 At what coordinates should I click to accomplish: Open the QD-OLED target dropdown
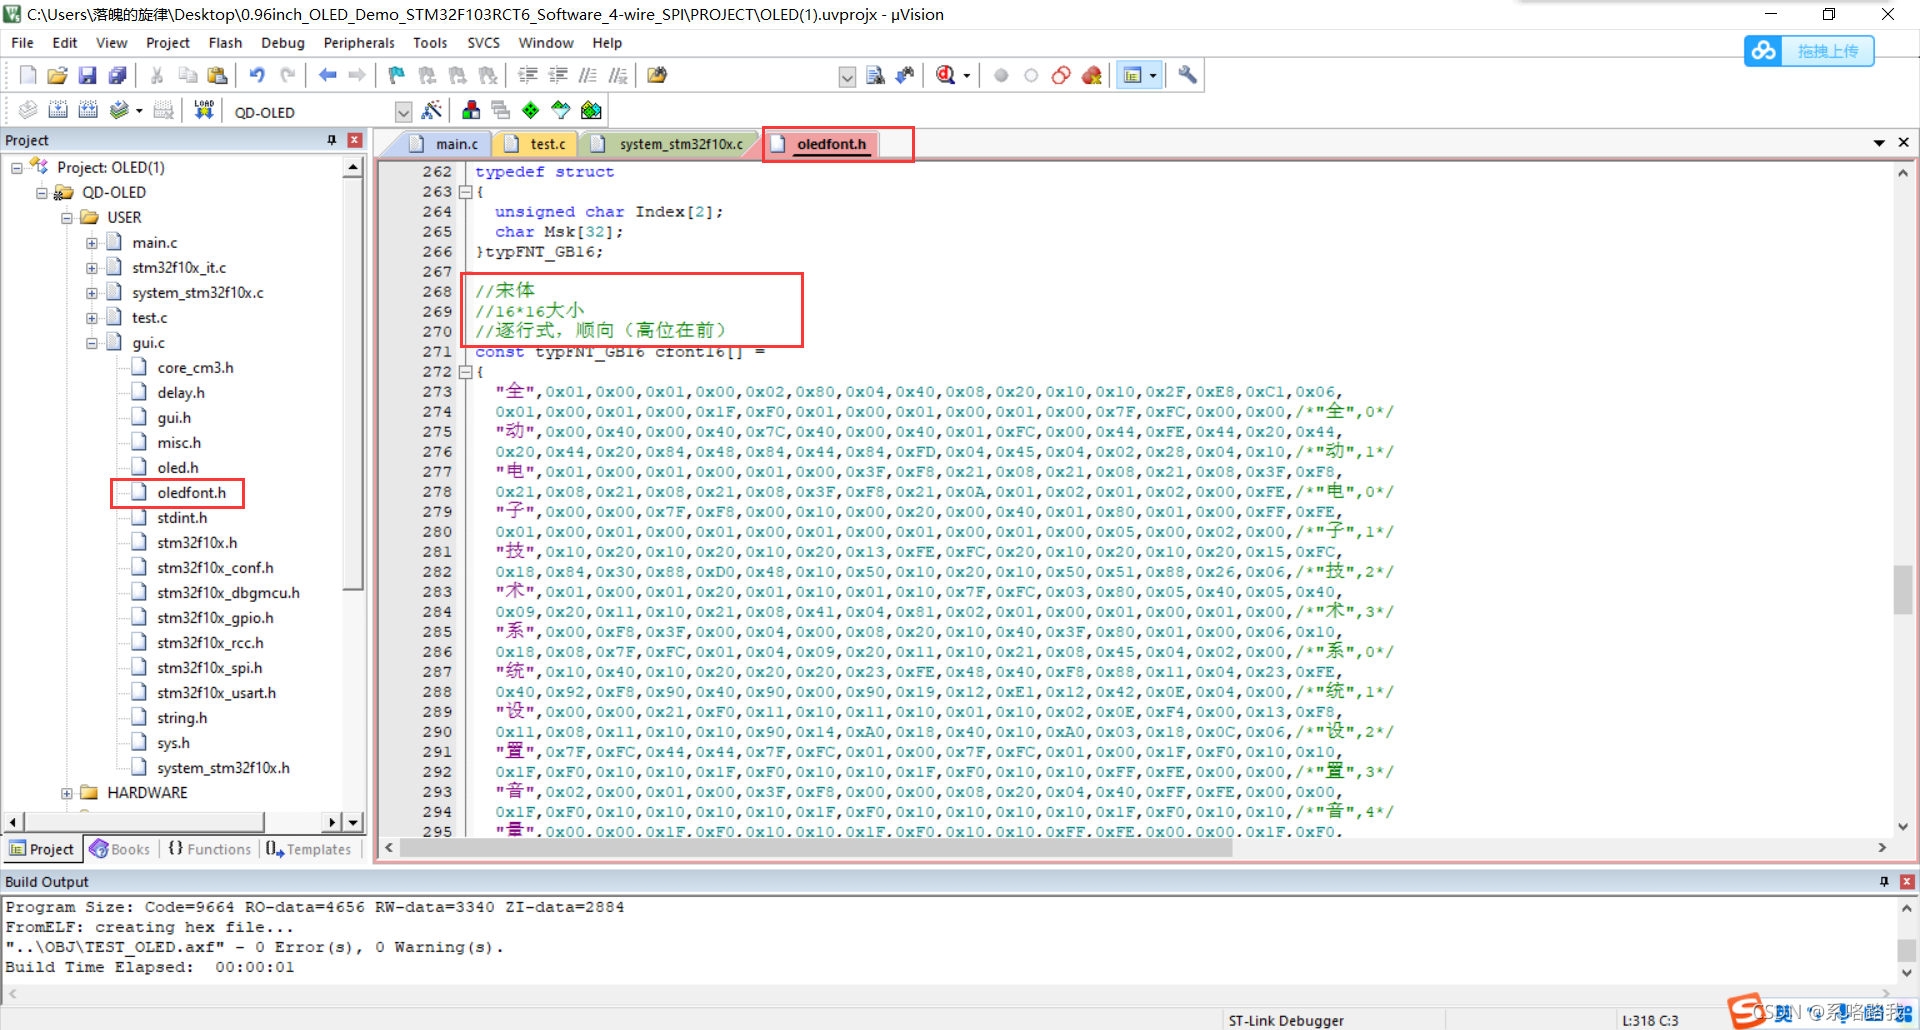pos(403,111)
